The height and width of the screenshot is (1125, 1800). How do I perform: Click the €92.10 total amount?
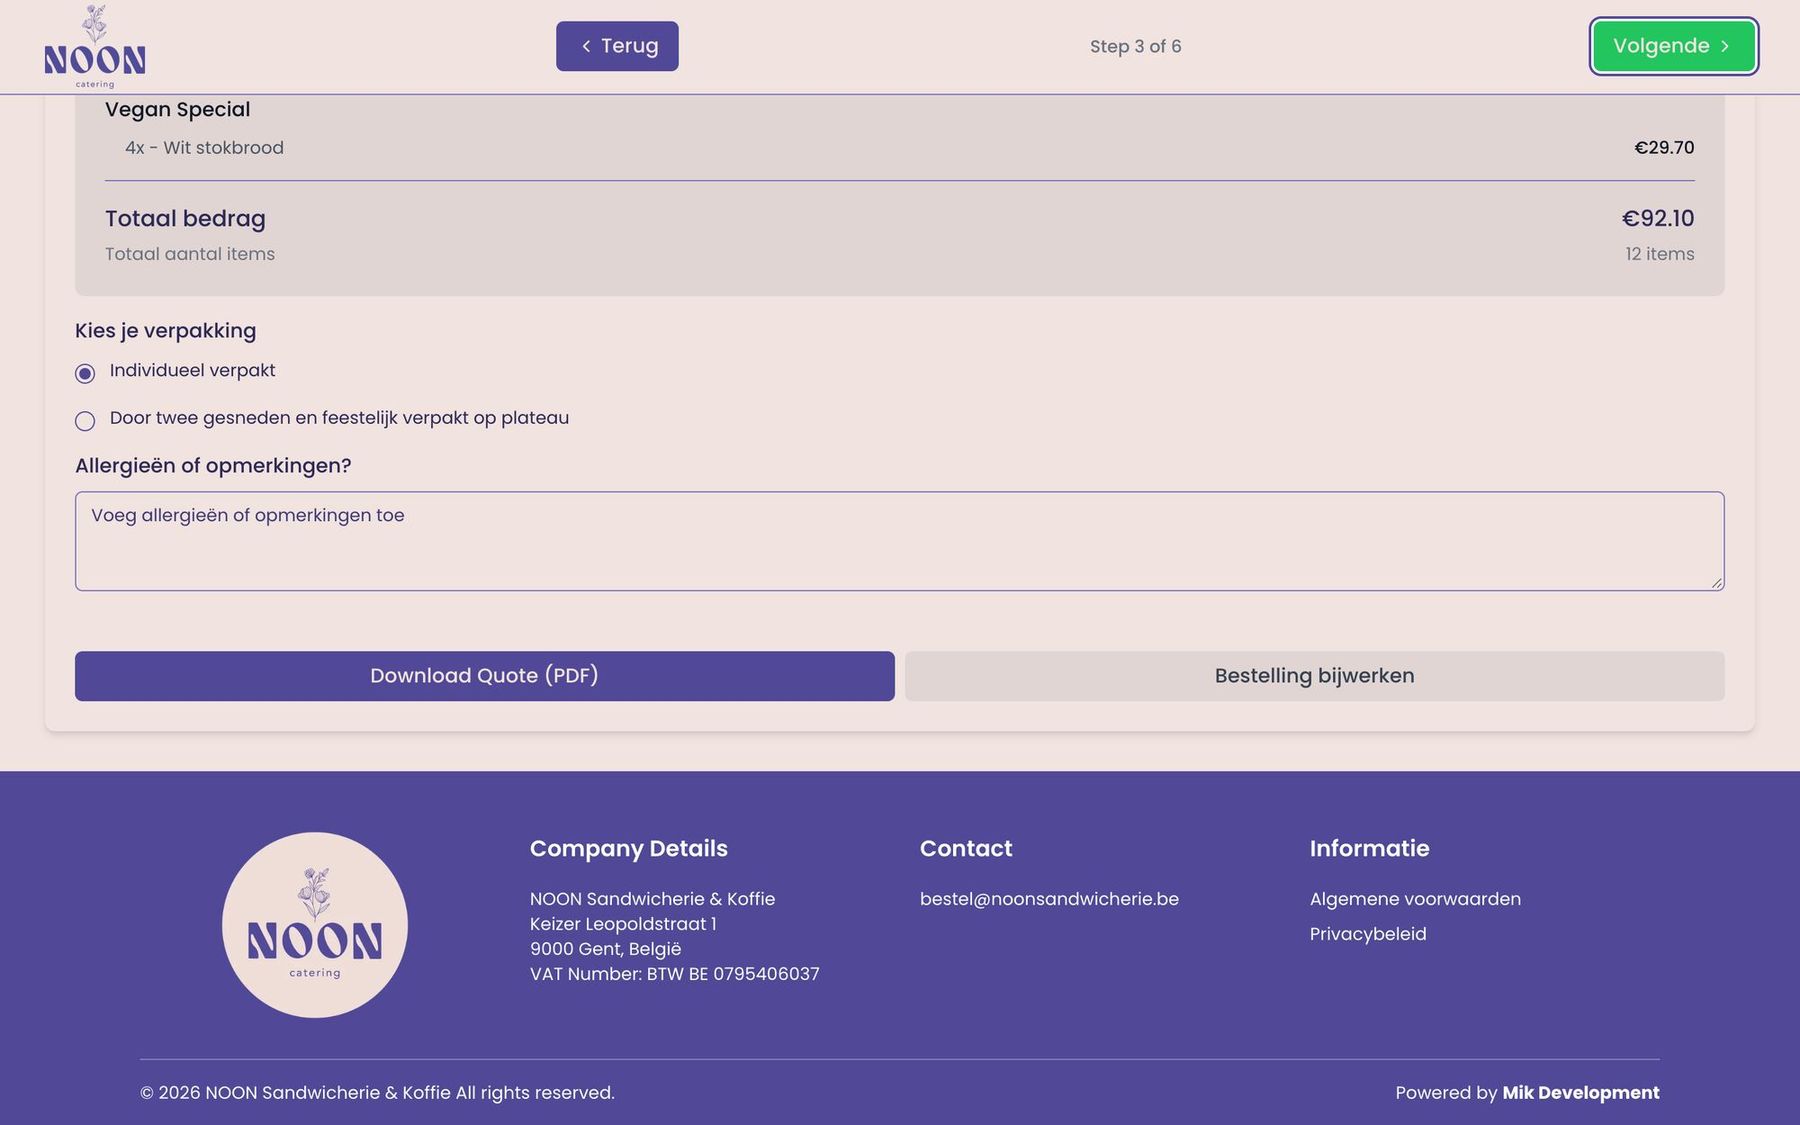(x=1657, y=218)
